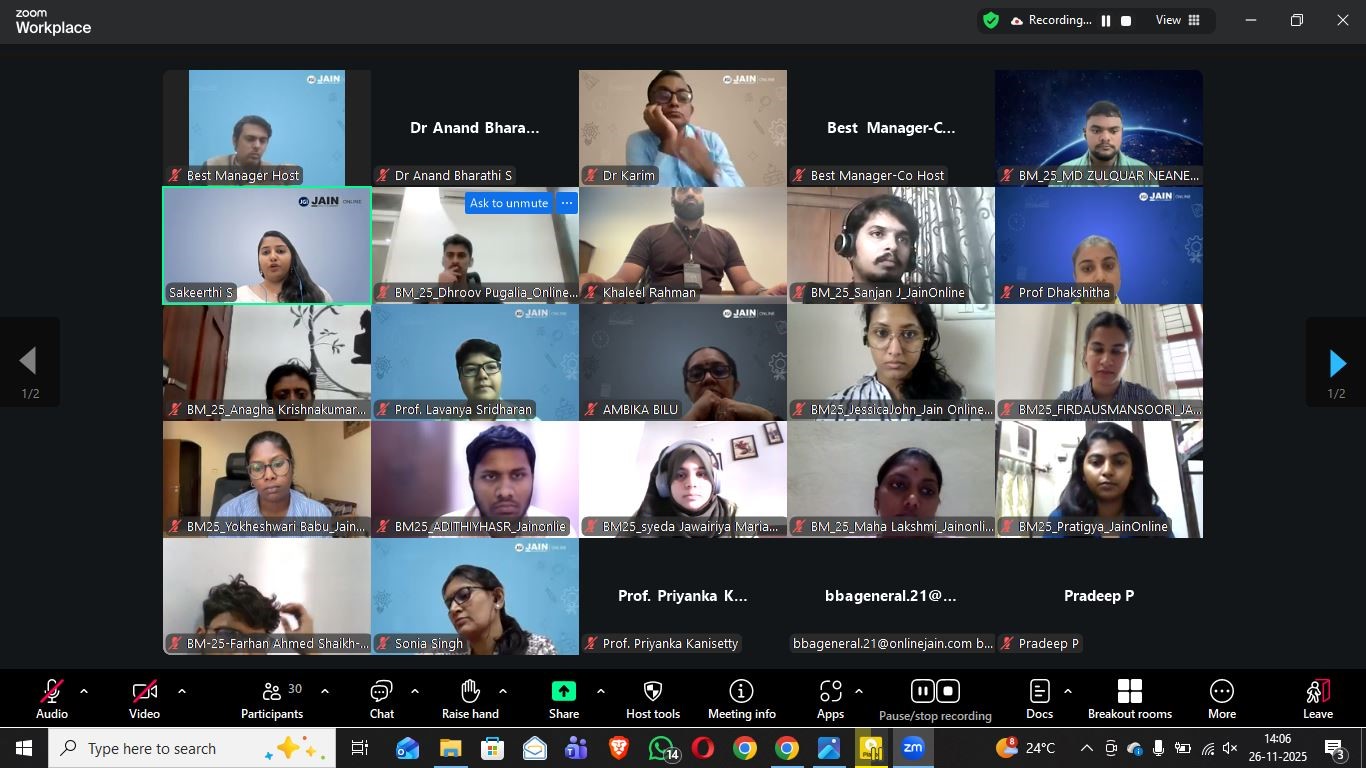Click Ask to unmute on Dhroov's tile
This screenshot has height=768, width=1366.
click(x=509, y=203)
